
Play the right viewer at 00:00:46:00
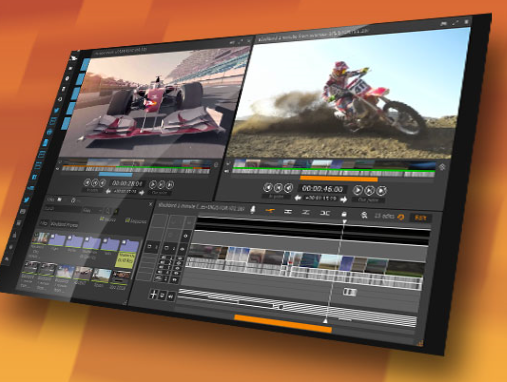357,190
